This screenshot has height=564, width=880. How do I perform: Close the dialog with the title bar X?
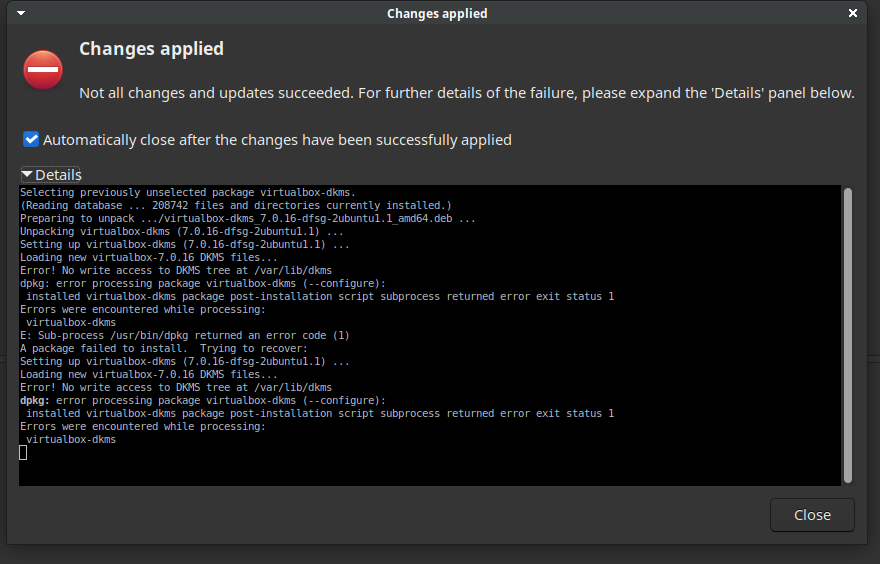[x=852, y=13]
